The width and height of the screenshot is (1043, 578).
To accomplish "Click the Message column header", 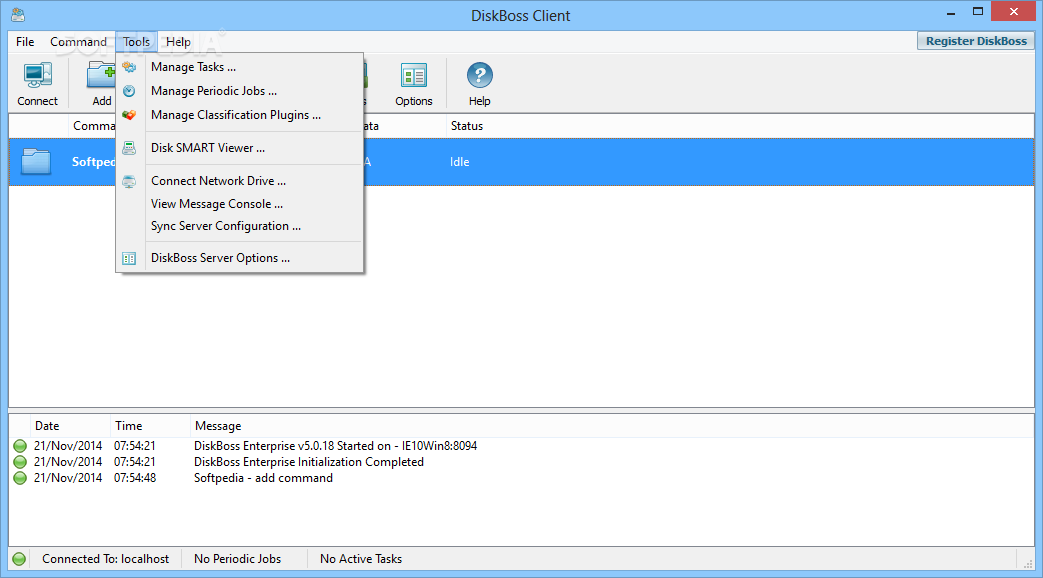I will [x=218, y=426].
